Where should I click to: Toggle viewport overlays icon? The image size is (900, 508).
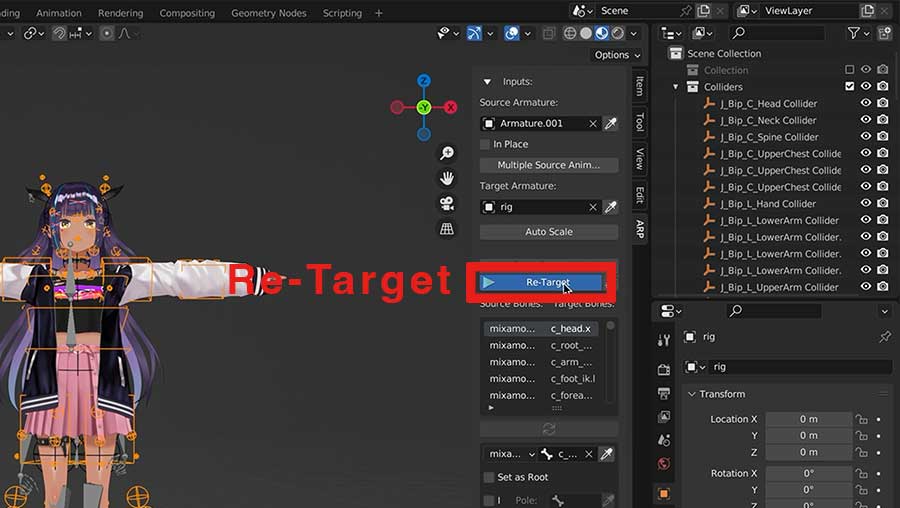(511, 33)
